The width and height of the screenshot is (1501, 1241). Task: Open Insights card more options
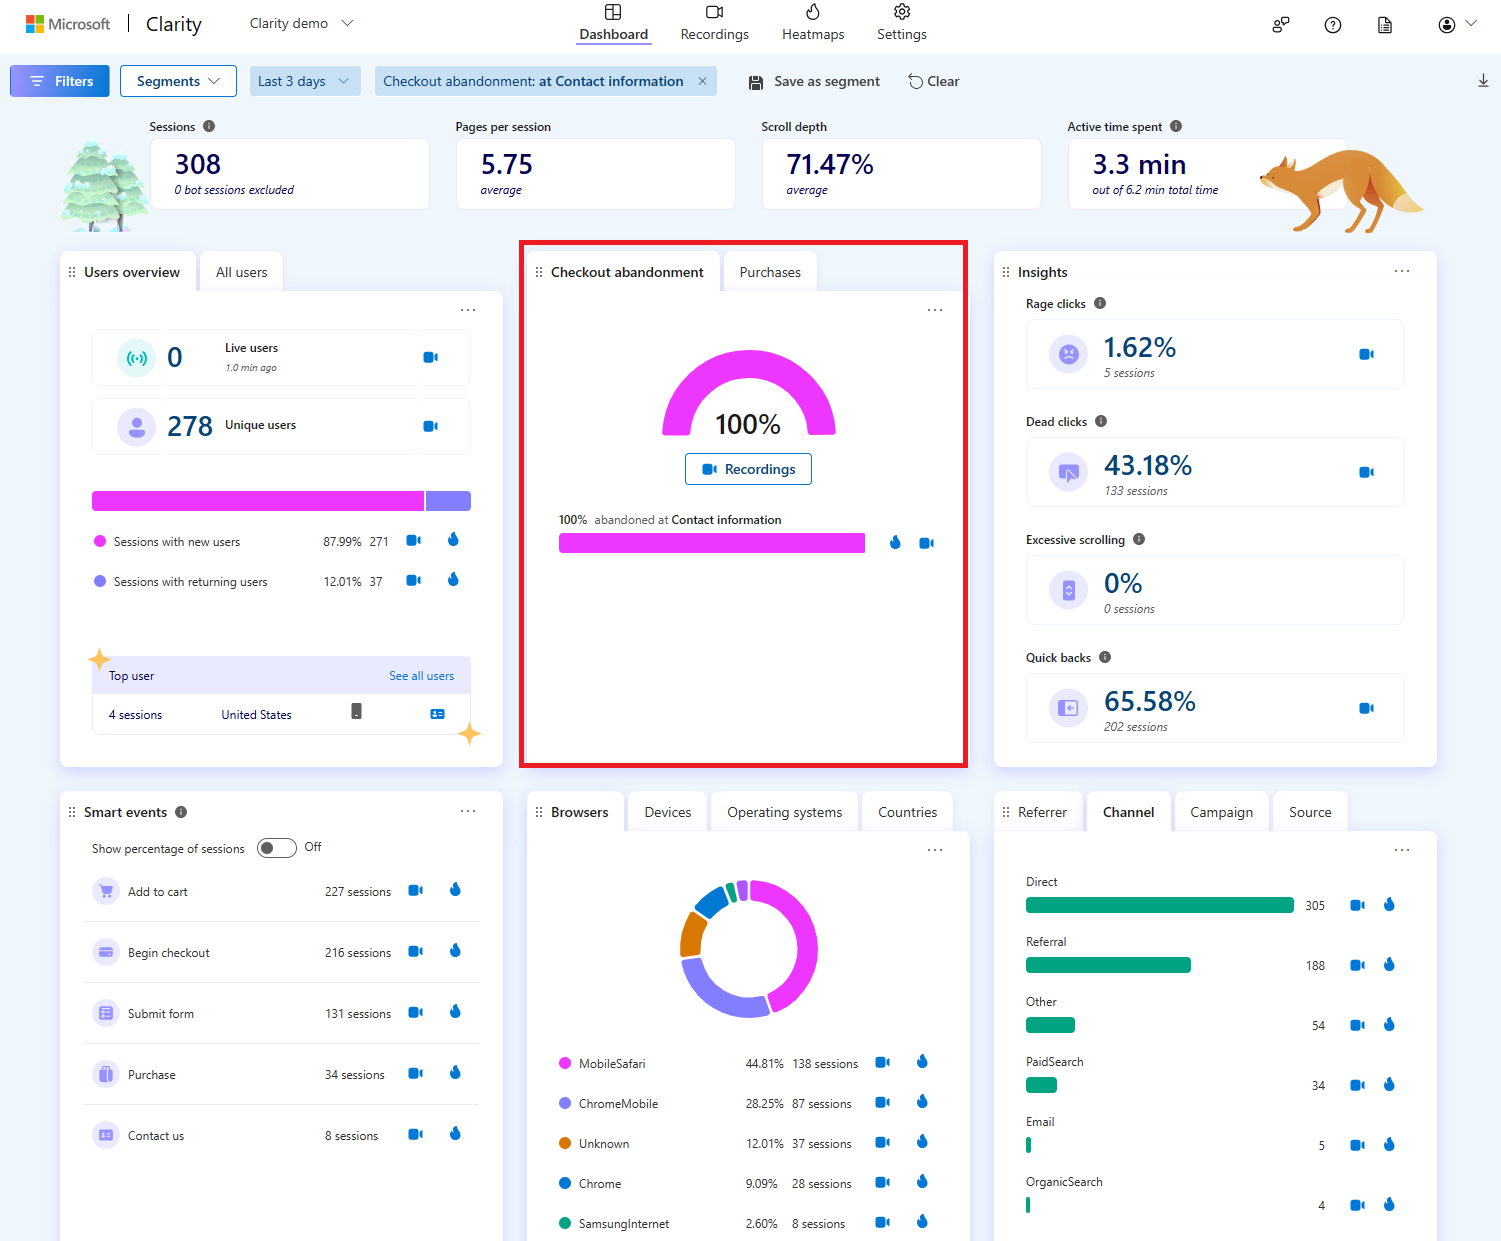[1402, 271]
